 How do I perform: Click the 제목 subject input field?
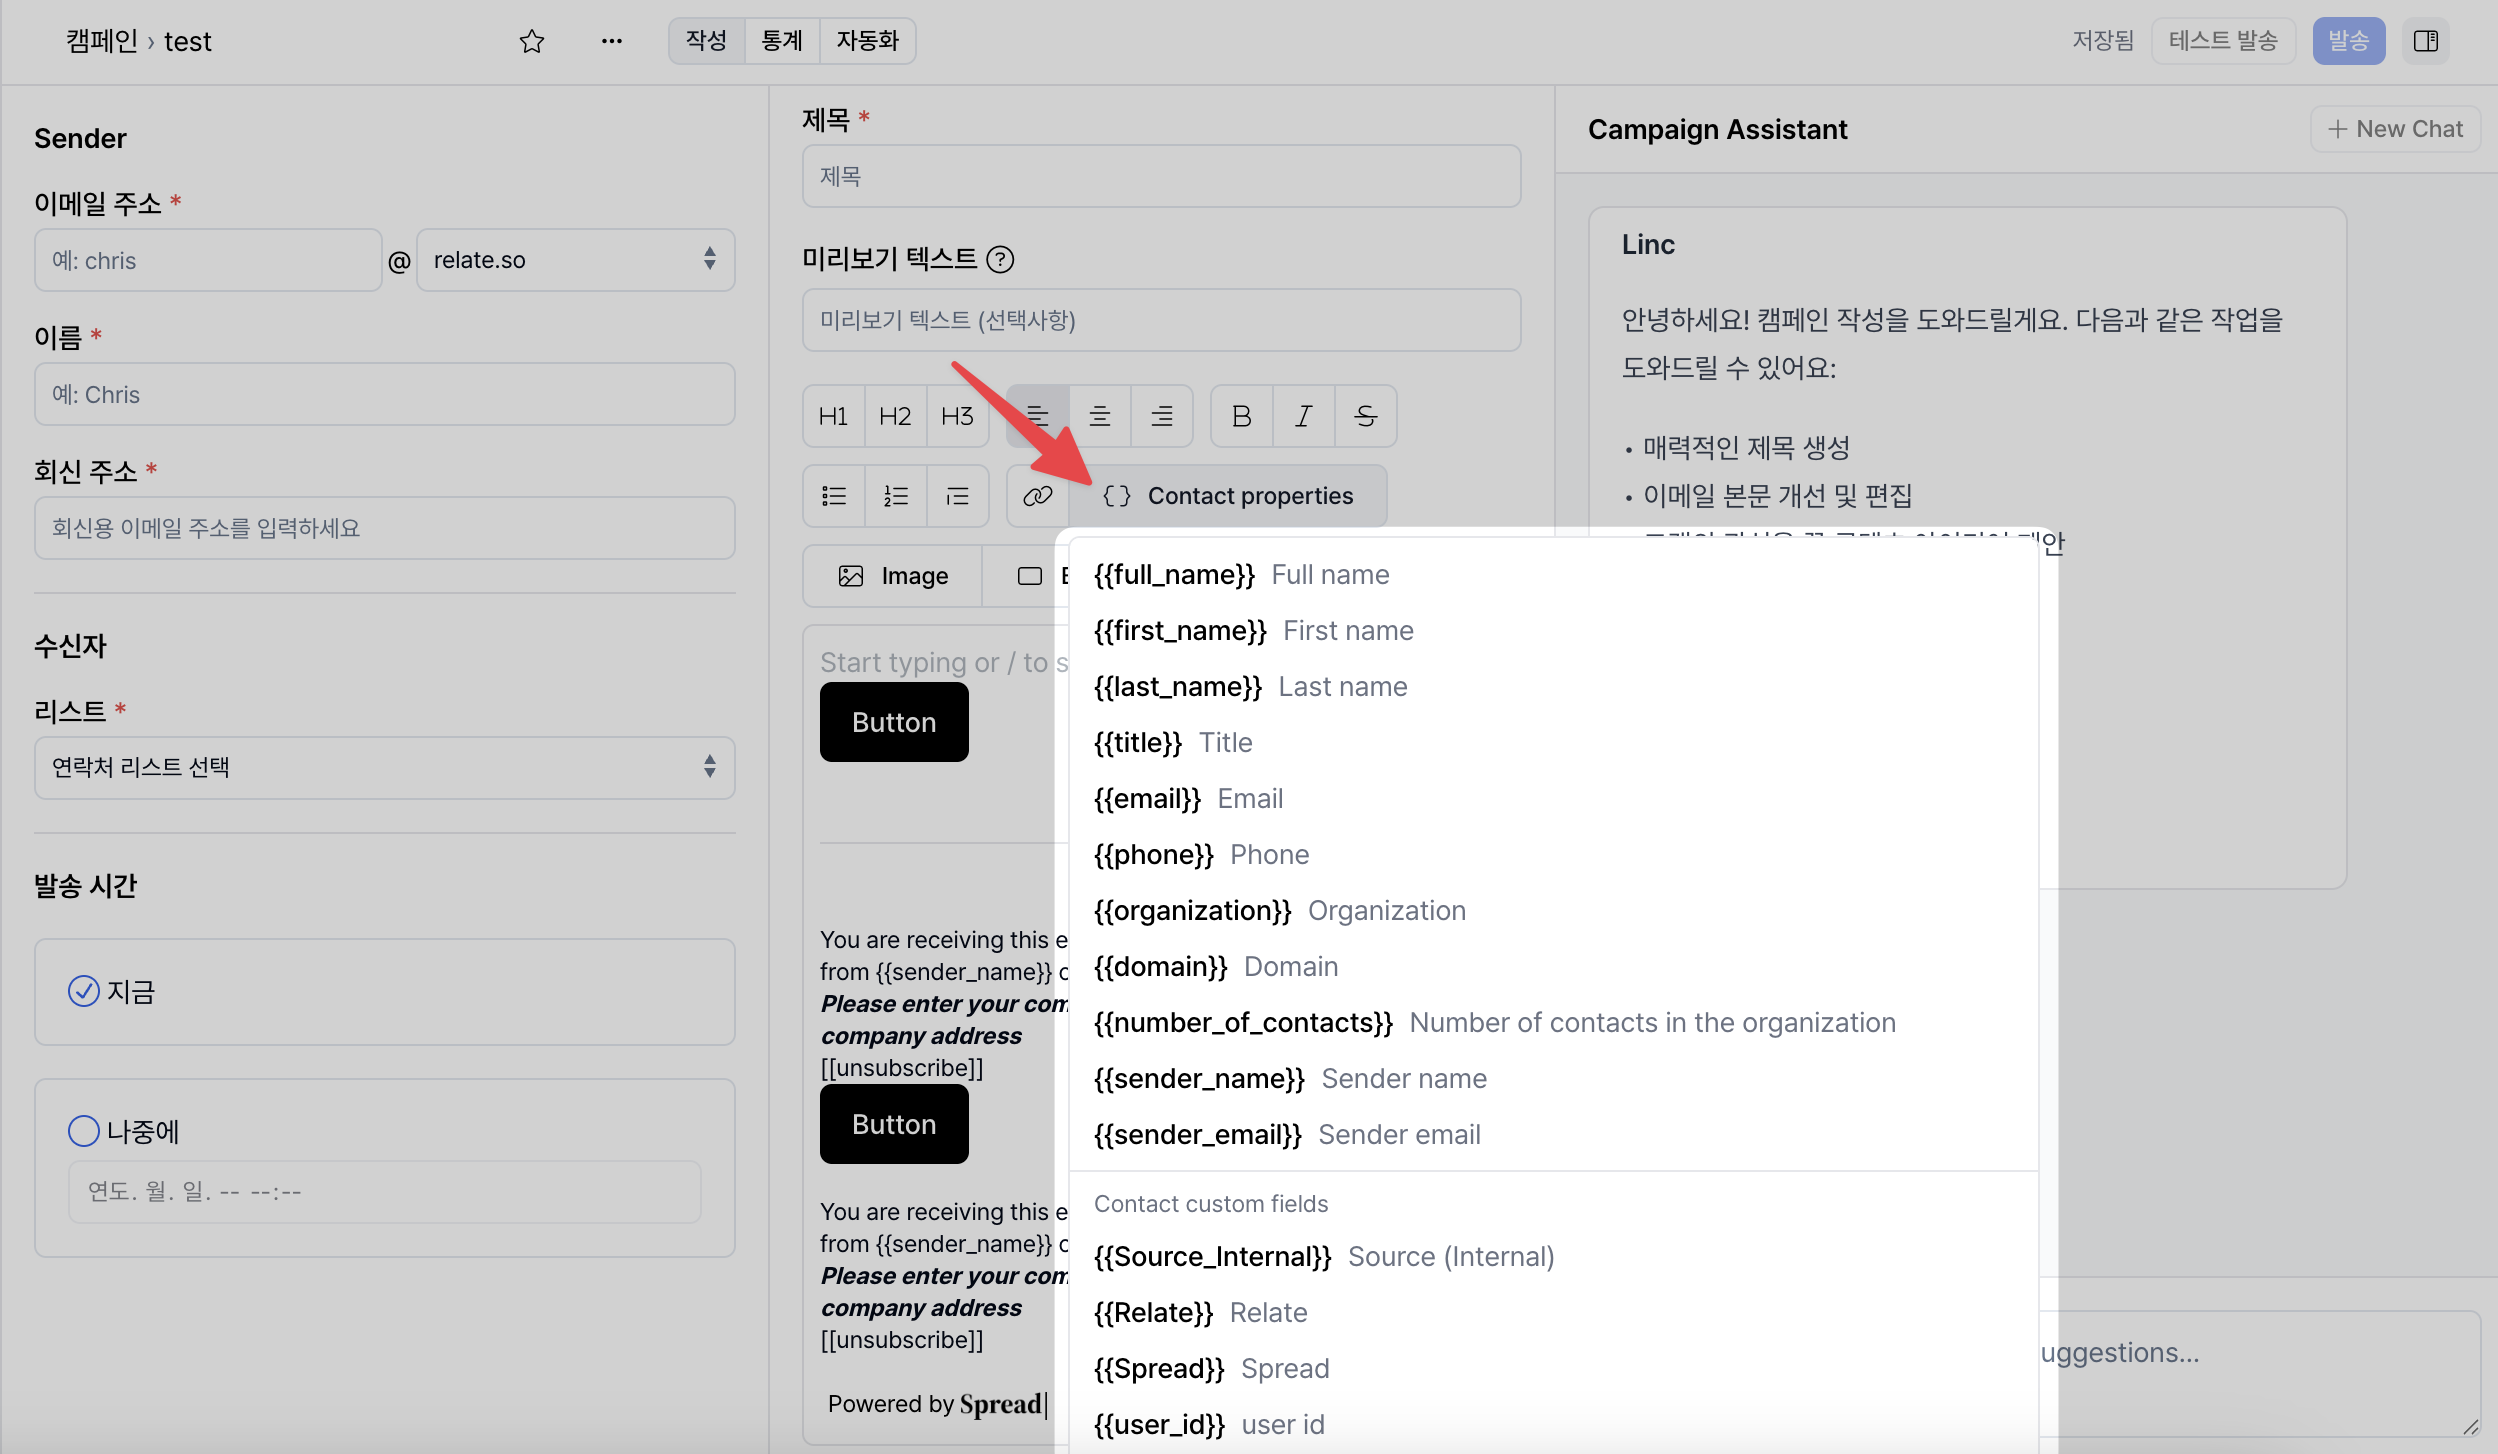1161,176
